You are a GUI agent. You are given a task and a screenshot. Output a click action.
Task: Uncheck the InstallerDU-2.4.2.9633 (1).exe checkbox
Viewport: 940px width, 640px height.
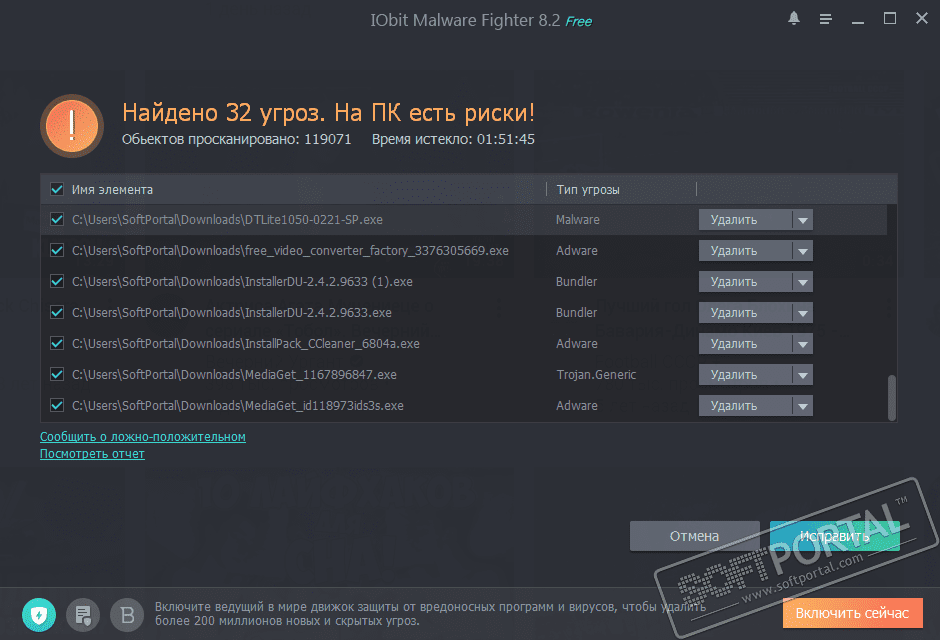click(x=57, y=281)
